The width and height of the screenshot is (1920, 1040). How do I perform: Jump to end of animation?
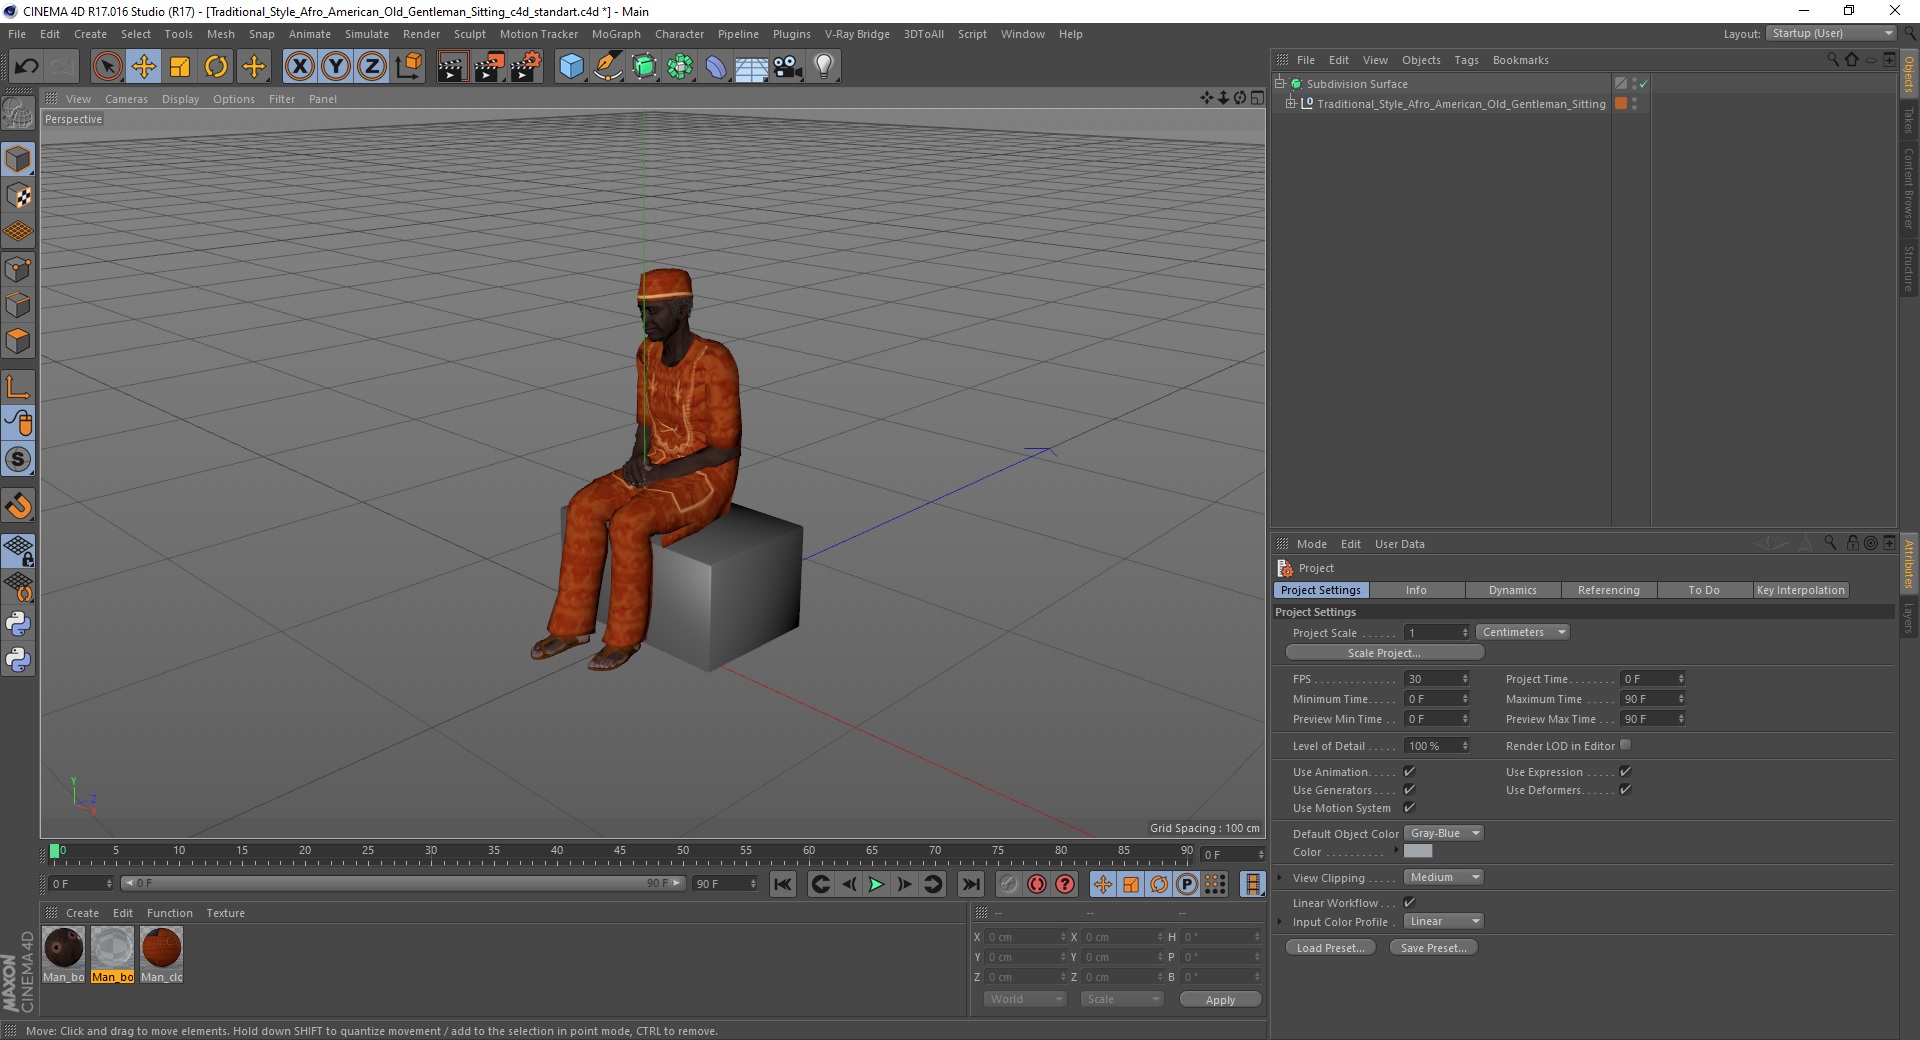[x=971, y=884]
